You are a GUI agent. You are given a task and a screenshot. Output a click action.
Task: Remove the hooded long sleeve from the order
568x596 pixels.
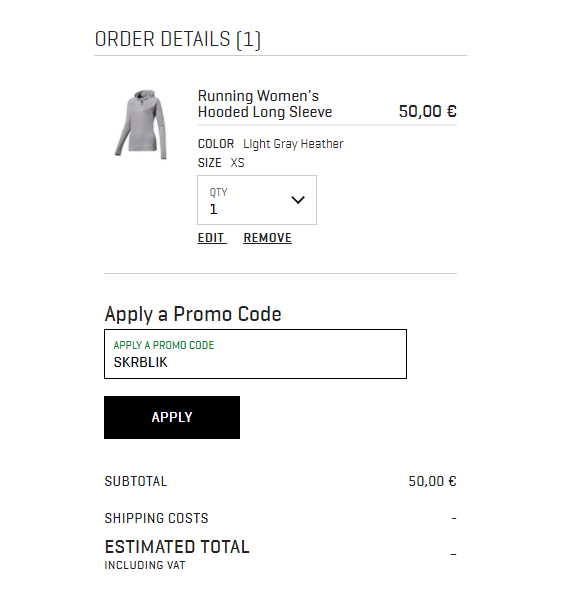point(268,238)
